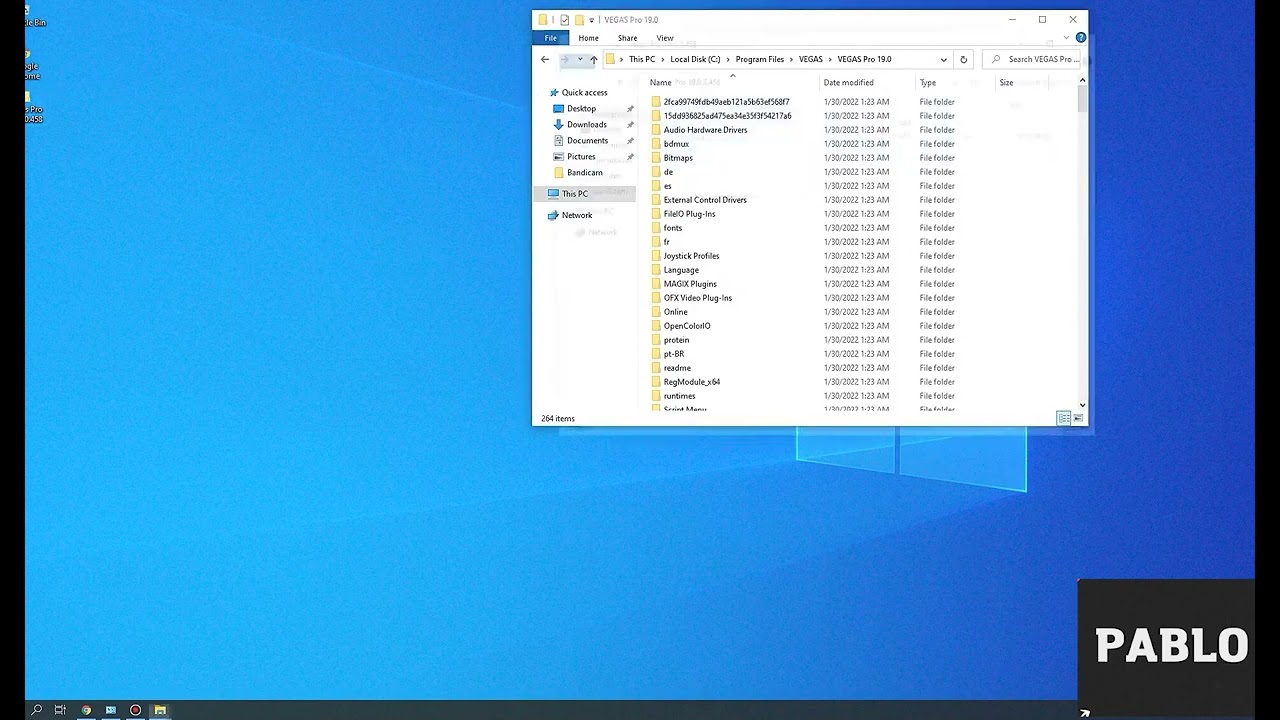Open Explorer Help question mark icon

tap(1081, 38)
